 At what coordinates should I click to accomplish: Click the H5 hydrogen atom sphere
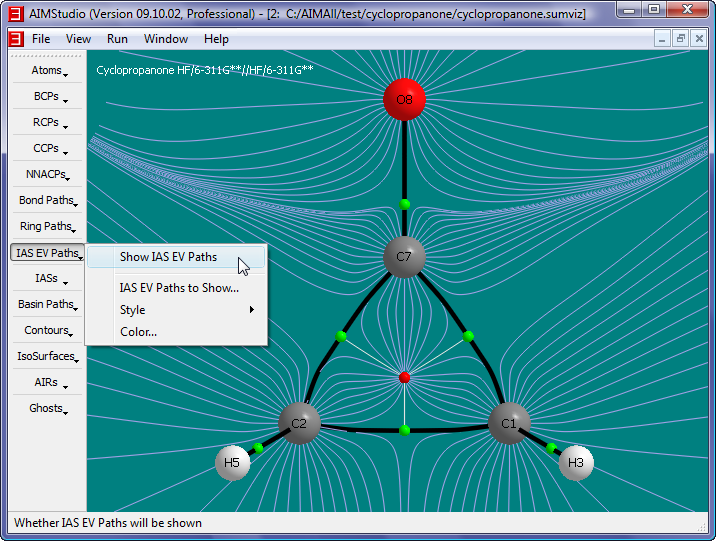click(232, 463)
